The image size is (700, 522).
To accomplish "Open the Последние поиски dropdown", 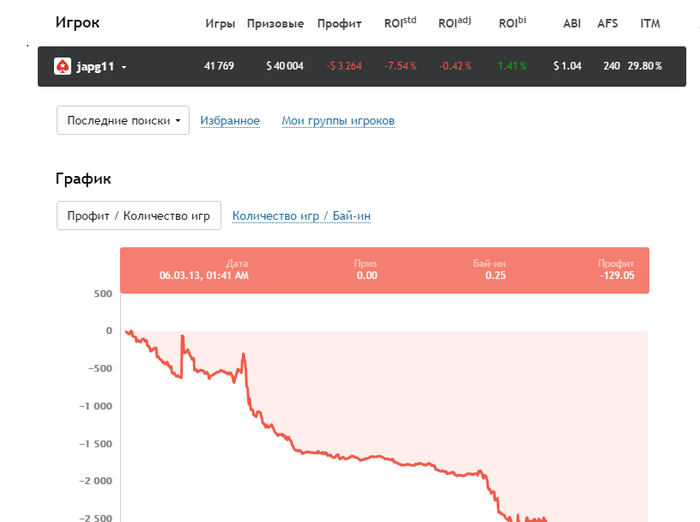I will 123,121.
